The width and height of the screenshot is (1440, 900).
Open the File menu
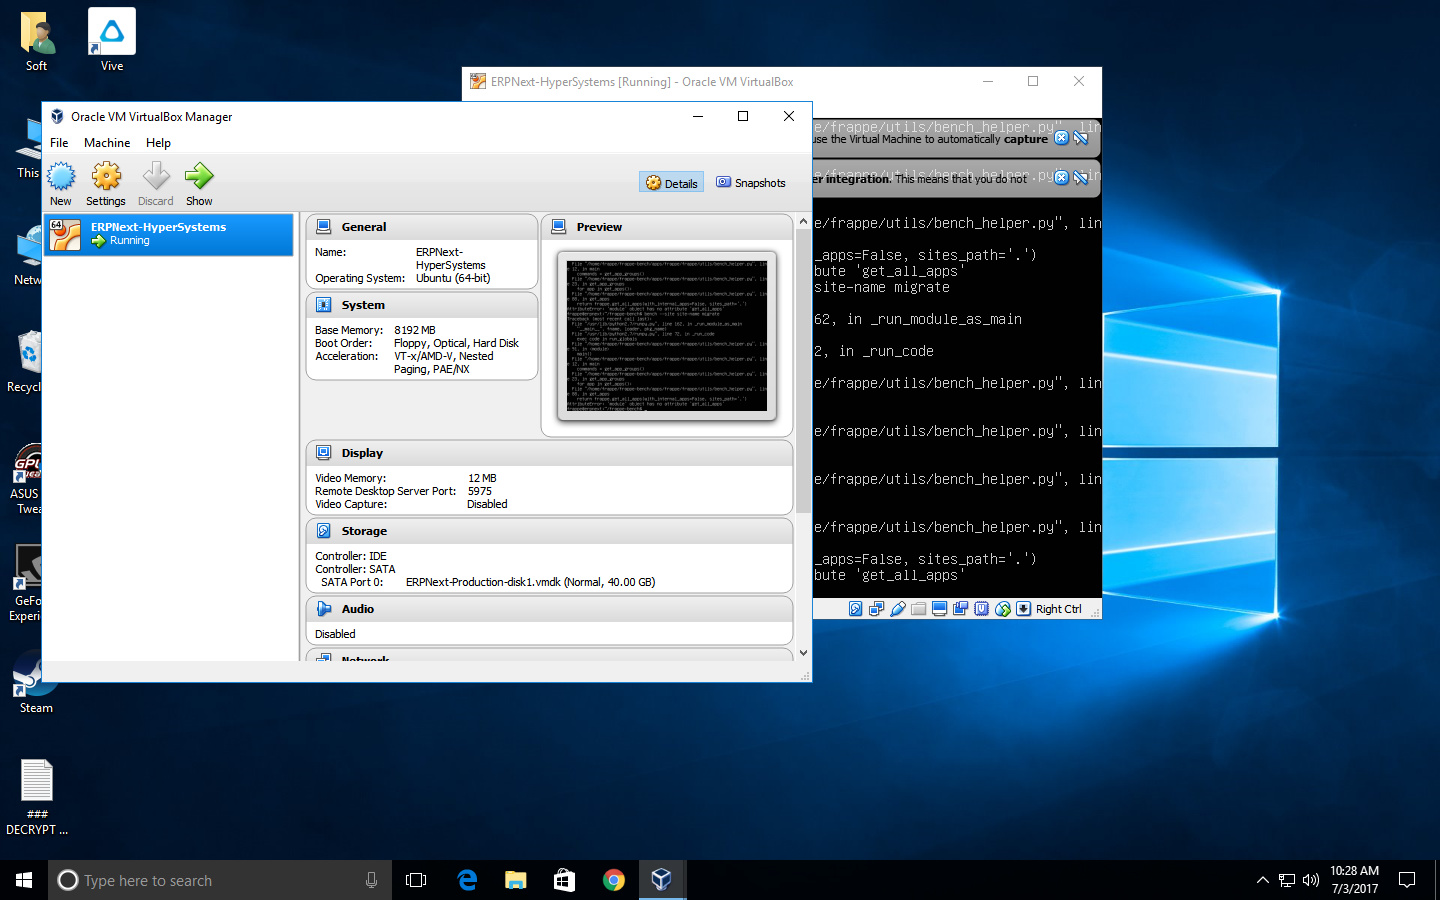click(59, 143)
